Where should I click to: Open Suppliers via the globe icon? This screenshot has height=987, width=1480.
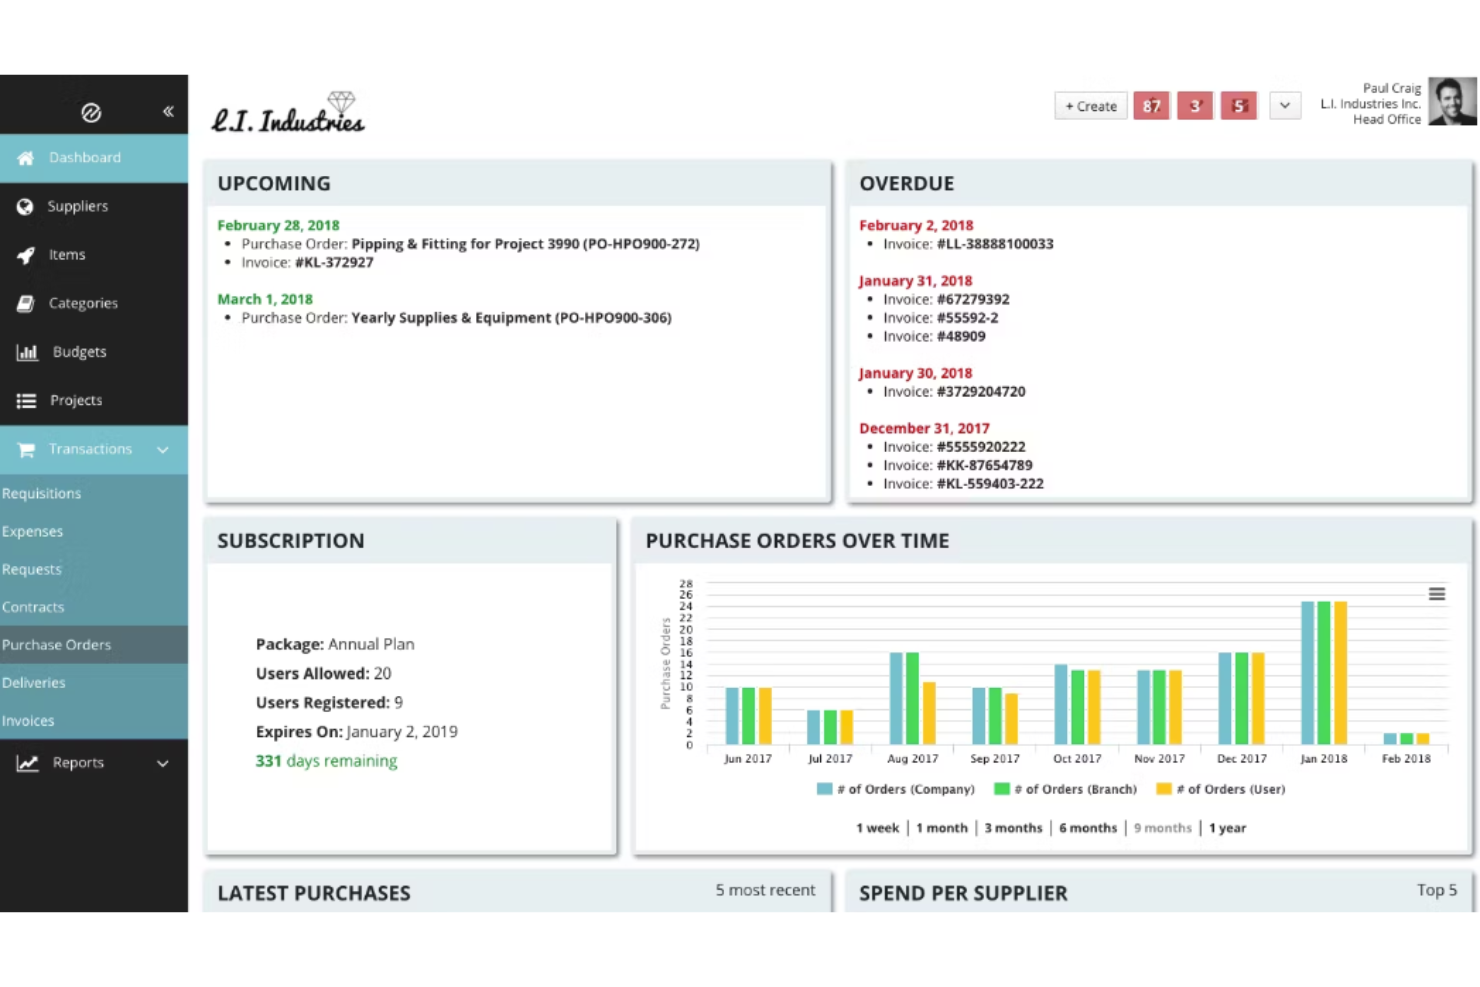pos(25,206)
